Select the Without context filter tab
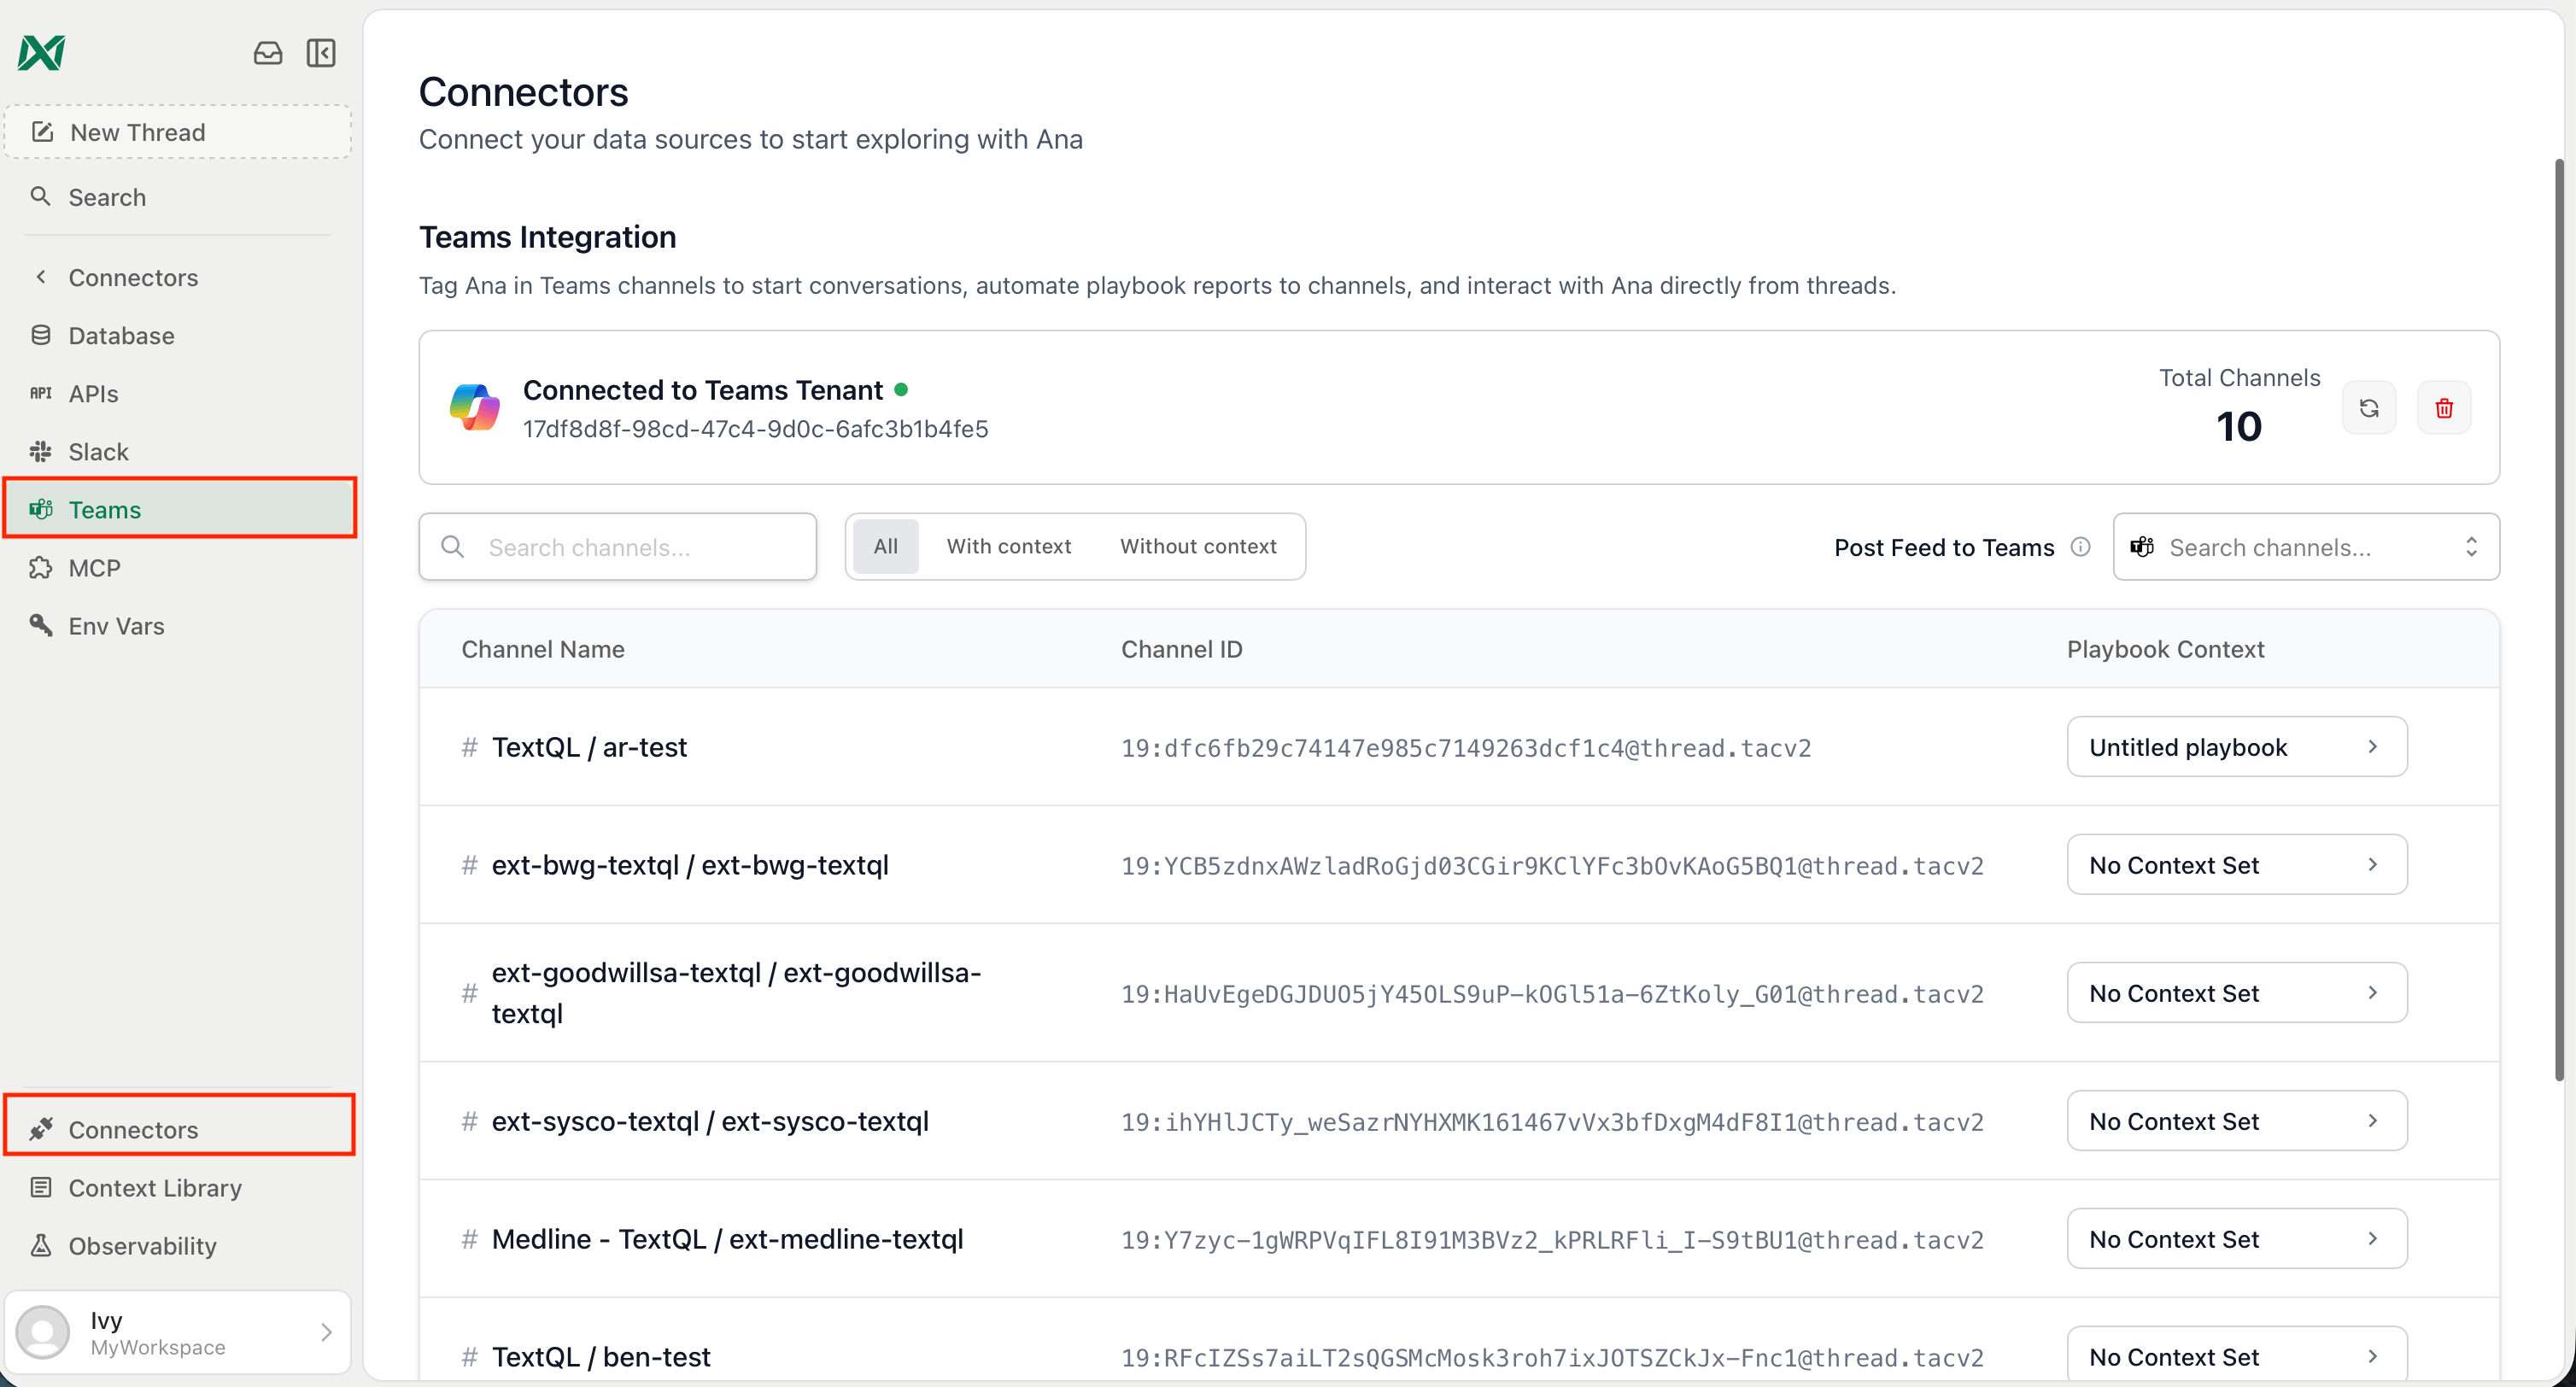The image size is (2576, 1387). (x=1197, y=546)
